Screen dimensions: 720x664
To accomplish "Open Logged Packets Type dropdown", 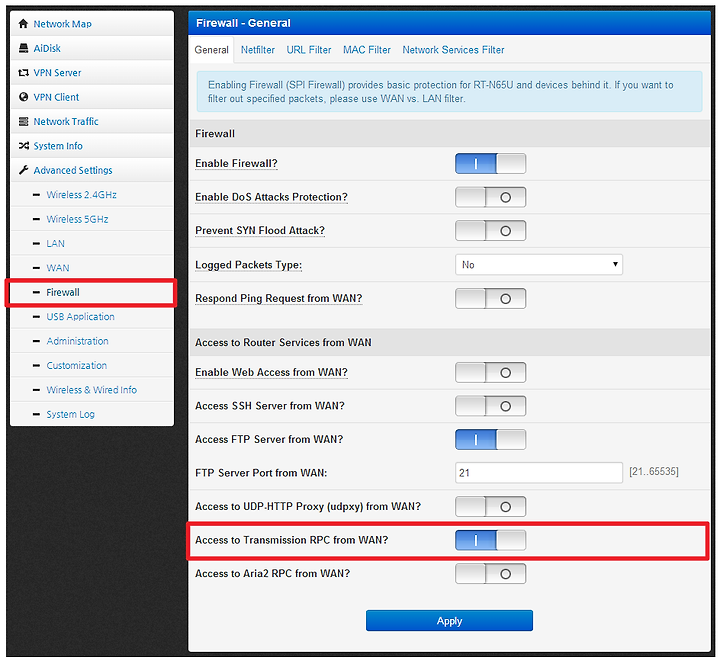I will click(539, 264).
